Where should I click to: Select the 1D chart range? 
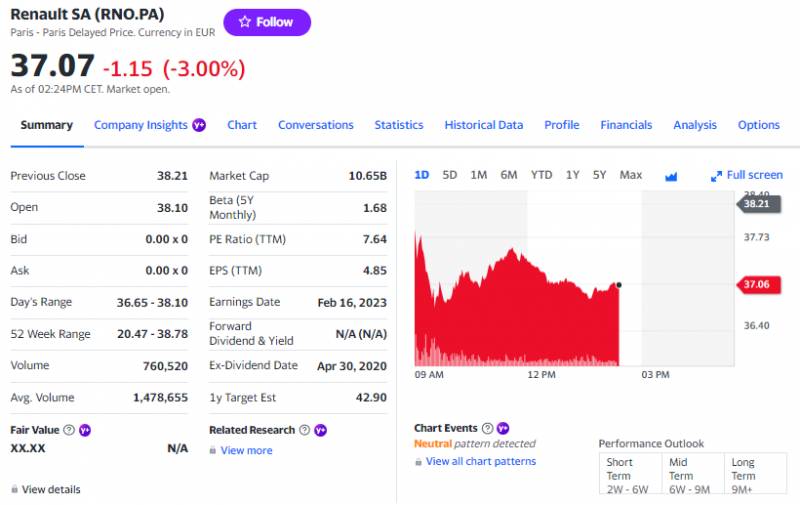coord(421,175)
